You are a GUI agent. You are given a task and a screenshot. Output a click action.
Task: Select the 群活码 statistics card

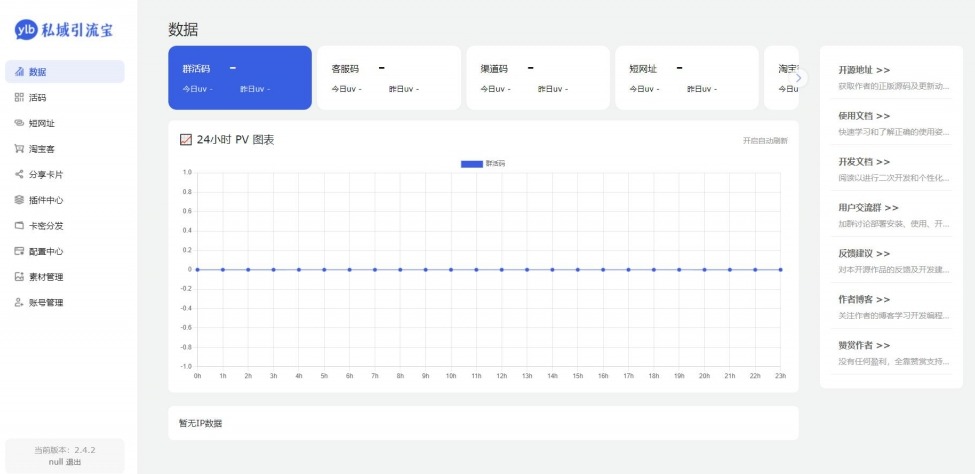pos(240,78)
